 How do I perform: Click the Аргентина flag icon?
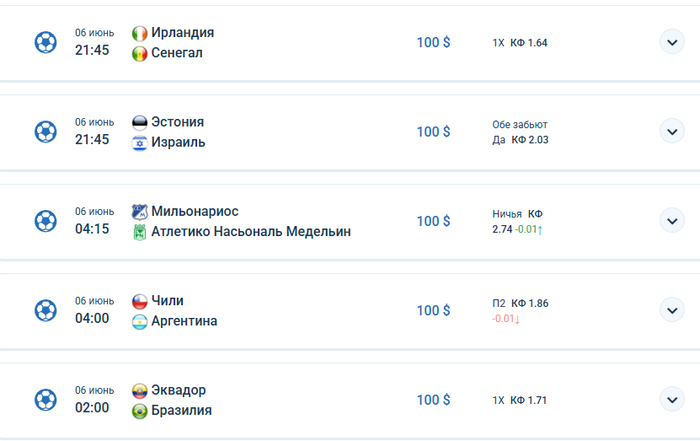(x=140, y=321)
